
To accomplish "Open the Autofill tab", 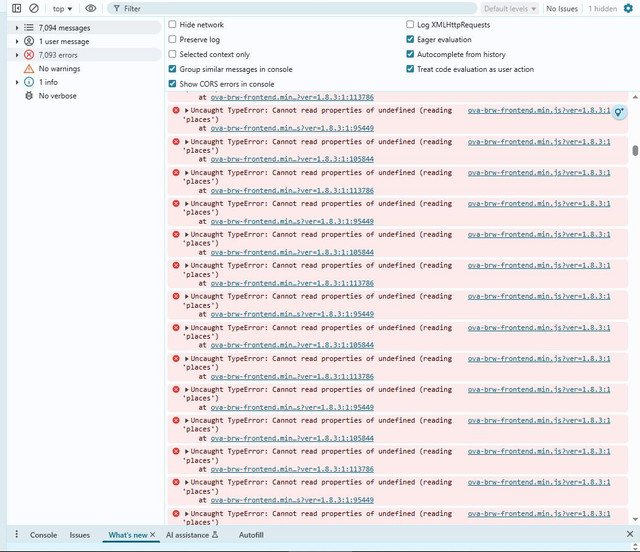I will click(x=251, y=535).
